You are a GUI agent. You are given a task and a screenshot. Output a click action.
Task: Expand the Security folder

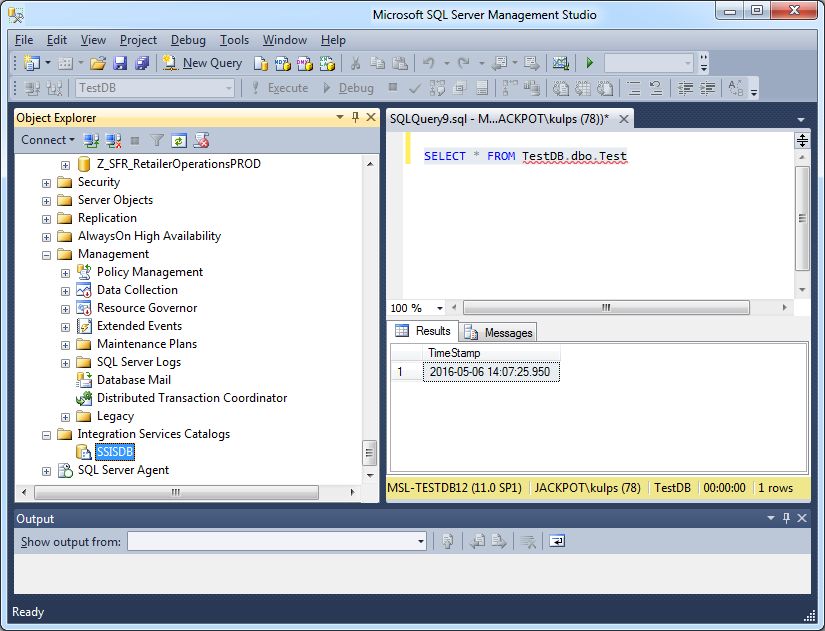[x=46, y=183]
